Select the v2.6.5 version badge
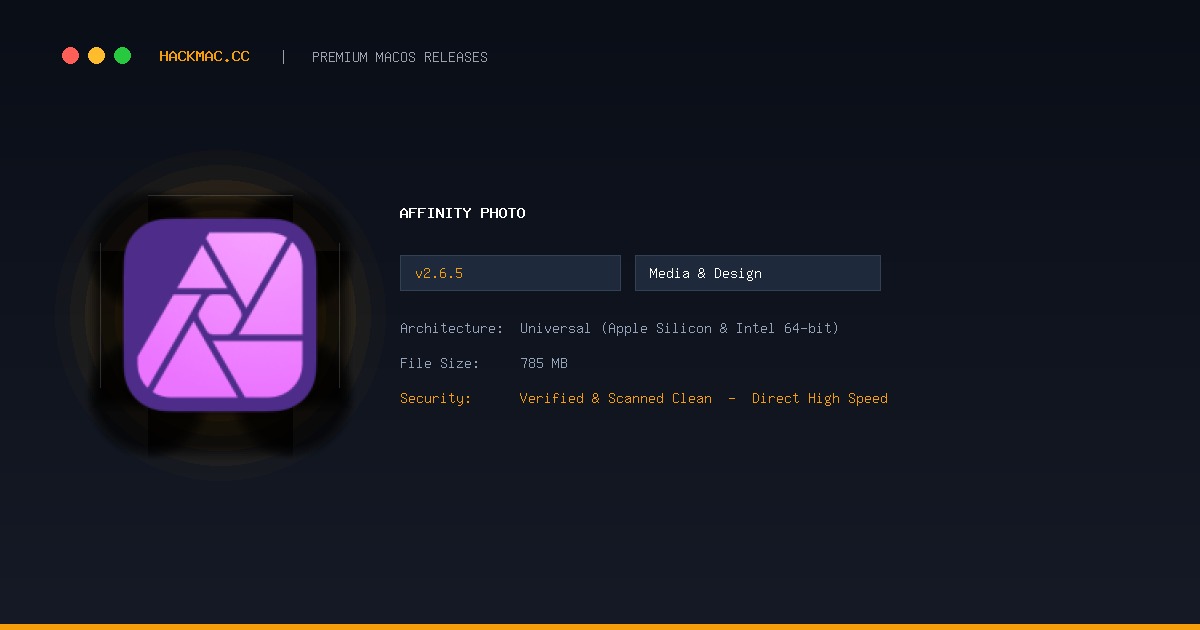1200x630 pixels. [x=510, y=273]
